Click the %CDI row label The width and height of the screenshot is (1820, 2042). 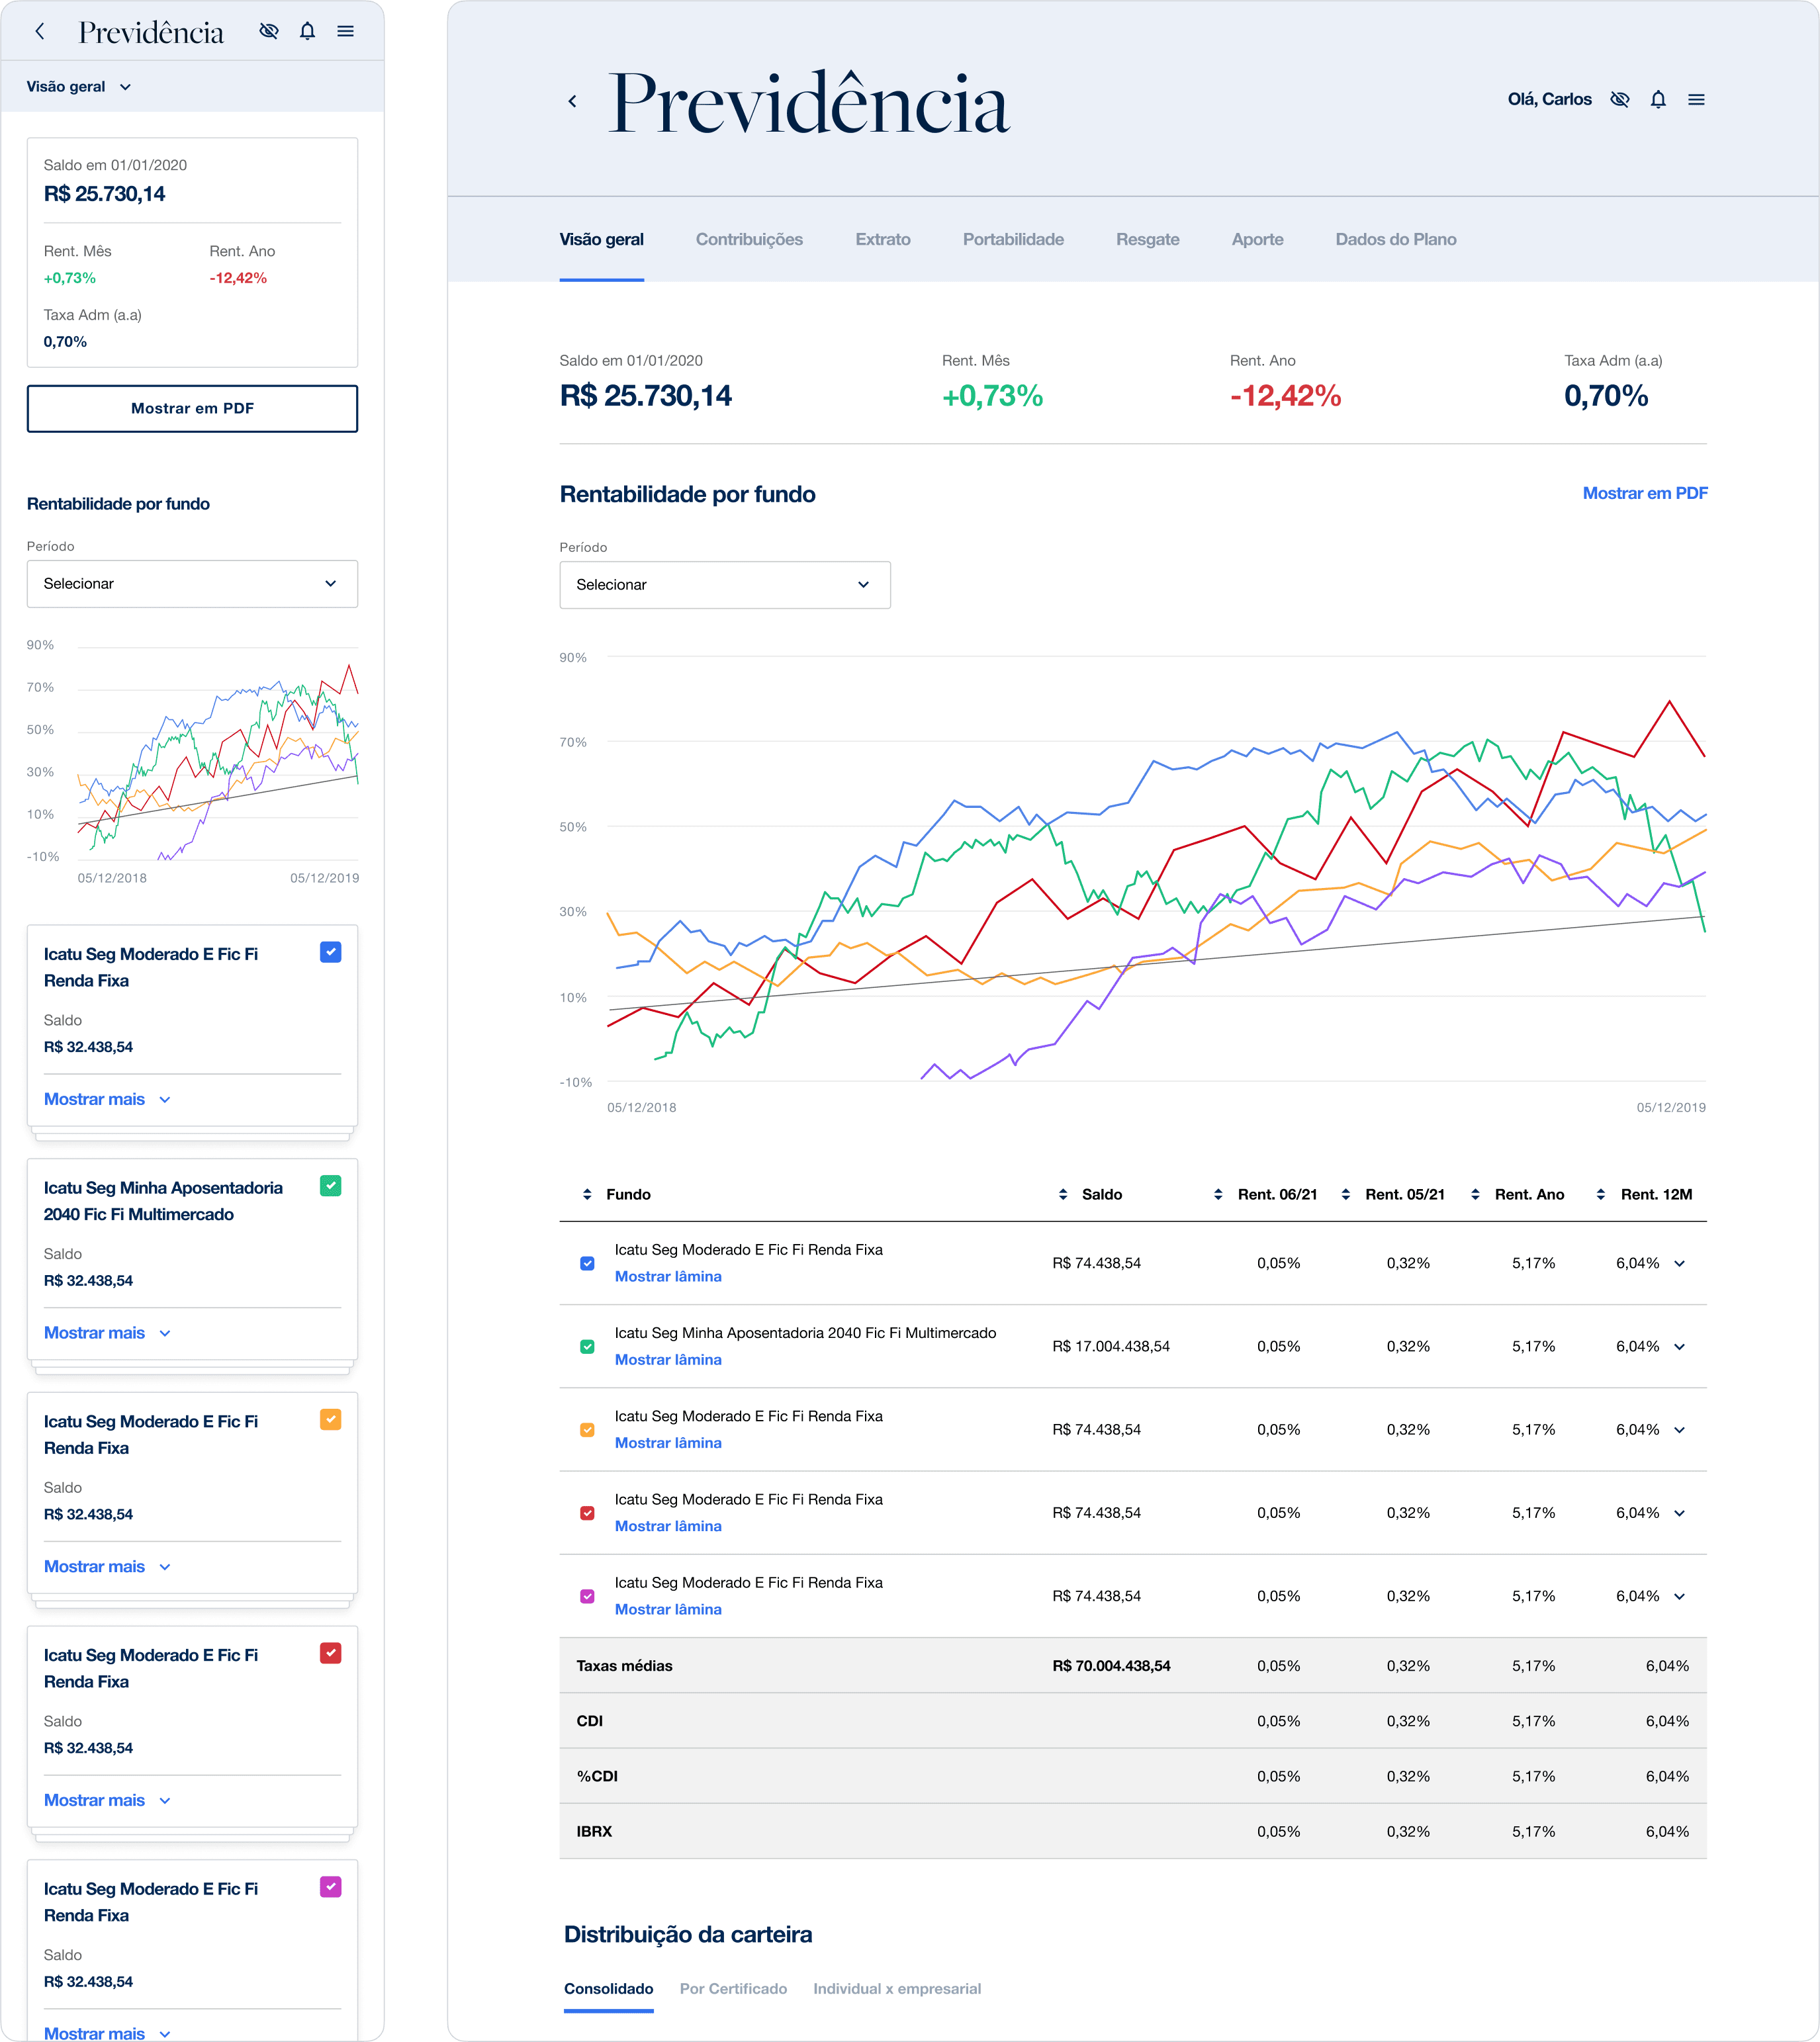[x=597, y=1776]
